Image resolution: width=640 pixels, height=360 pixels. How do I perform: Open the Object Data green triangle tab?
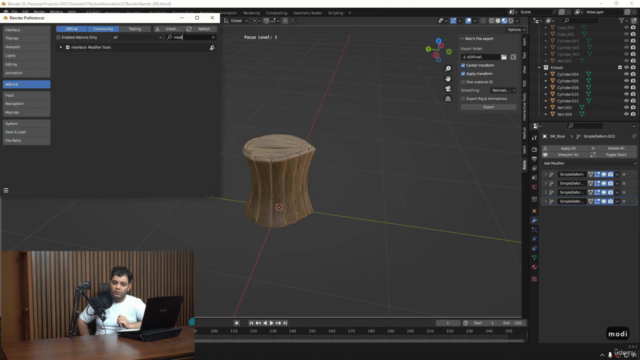[534, 258]
